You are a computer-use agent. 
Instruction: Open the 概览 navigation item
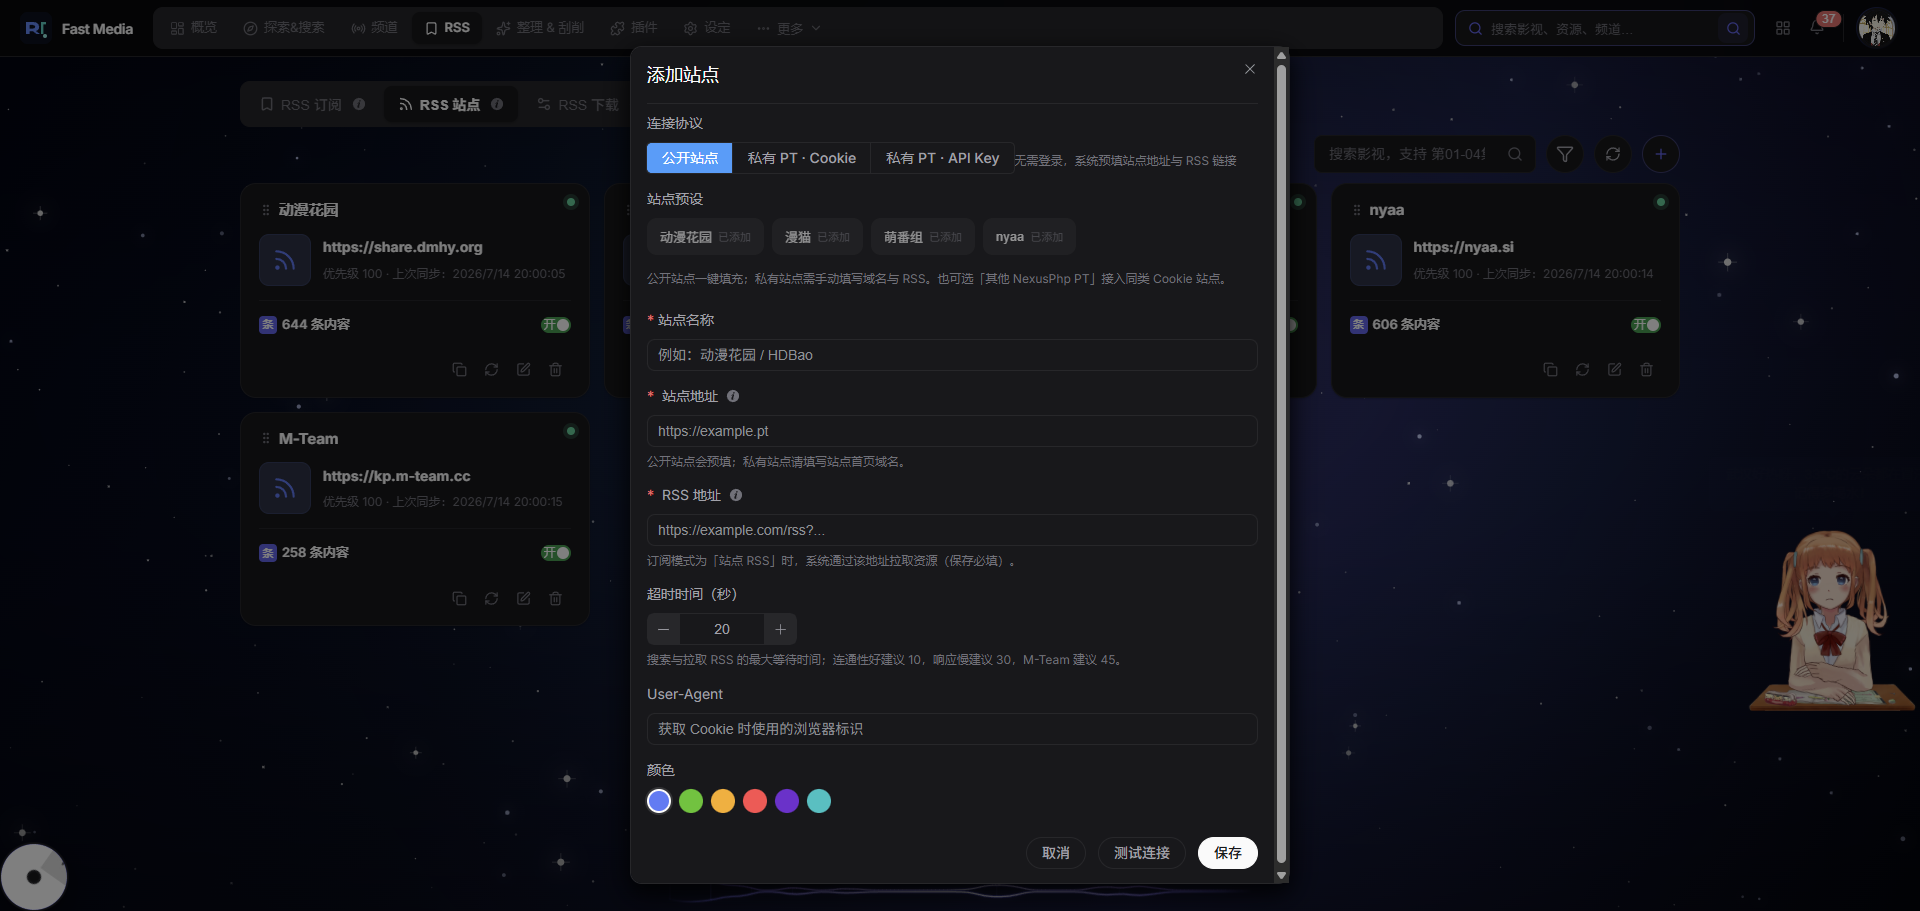pos(194,28)
